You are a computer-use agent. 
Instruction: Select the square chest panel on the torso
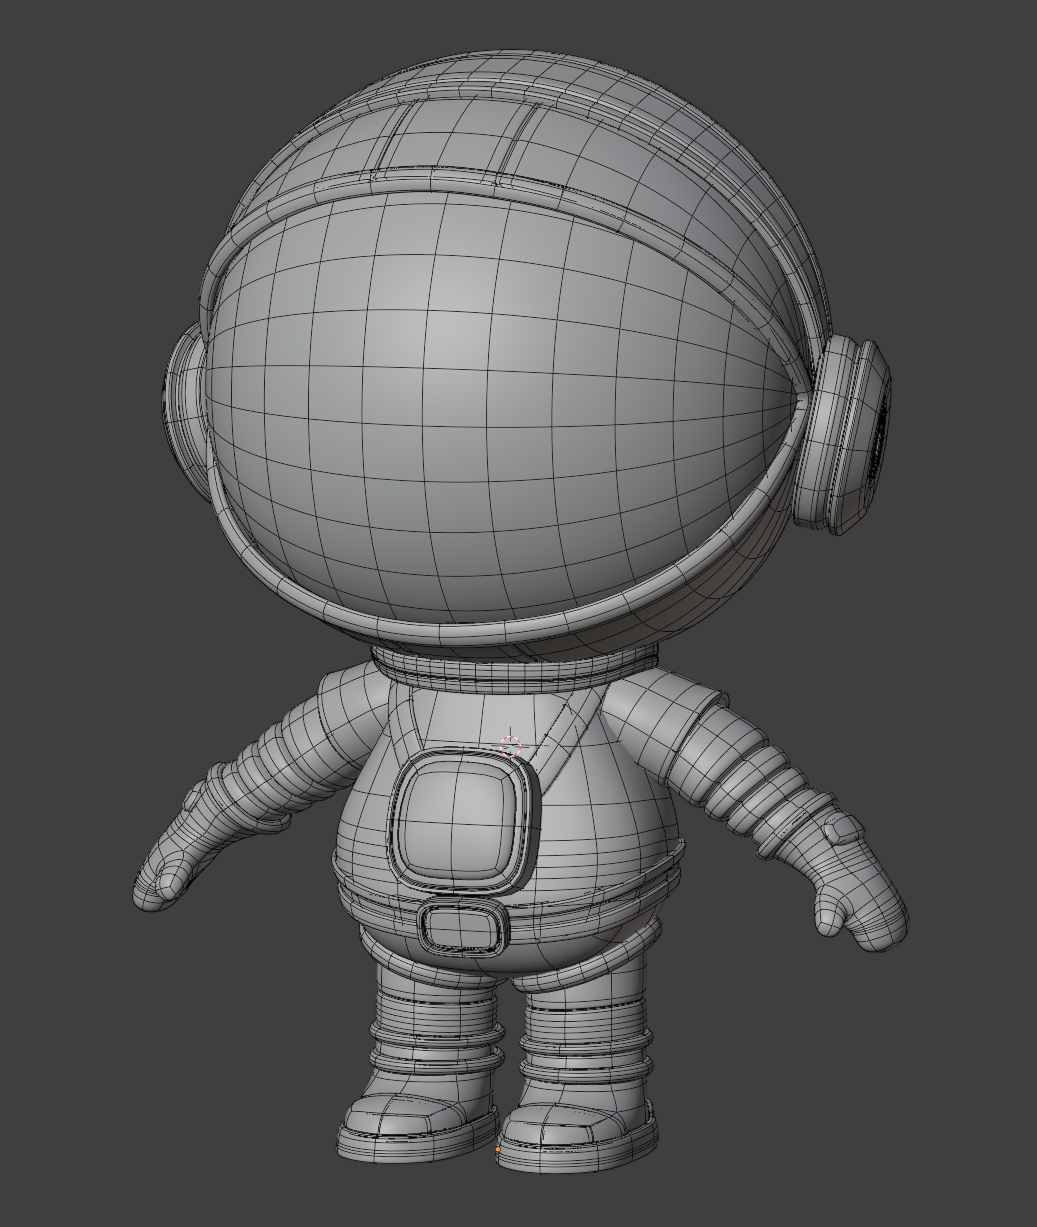pos(458,820)
